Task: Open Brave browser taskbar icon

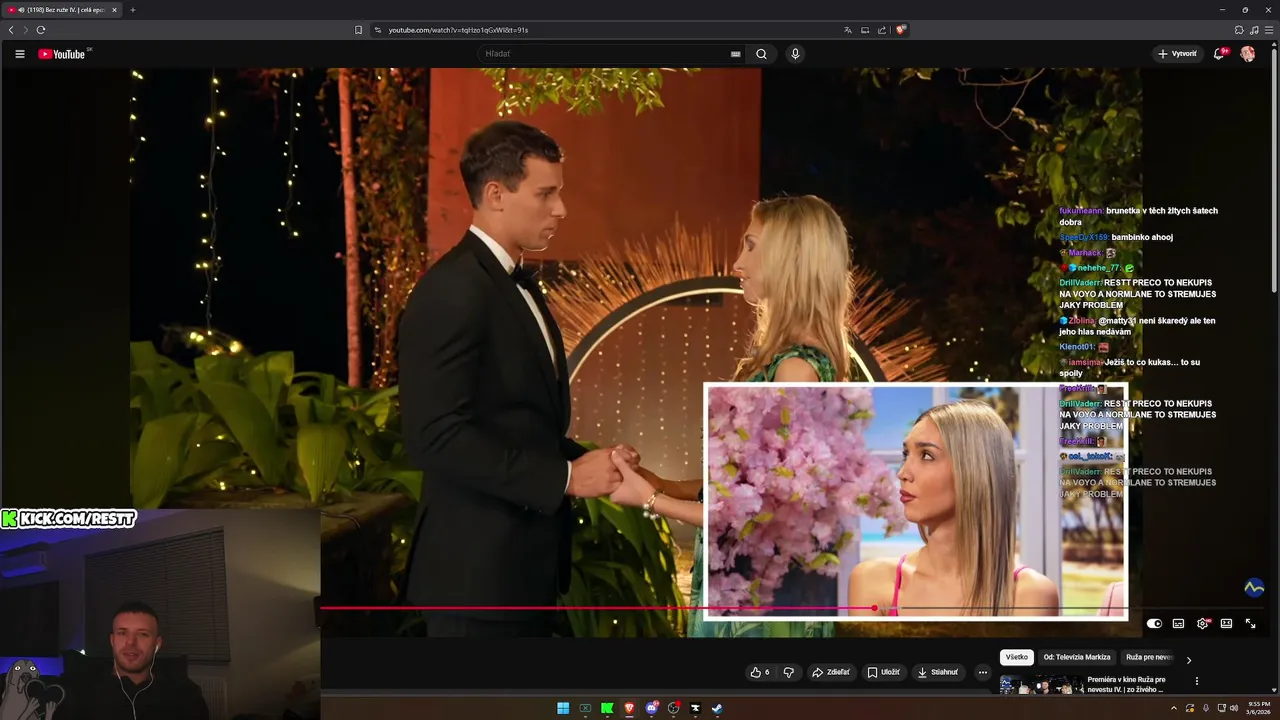Action: pos(629,708)
